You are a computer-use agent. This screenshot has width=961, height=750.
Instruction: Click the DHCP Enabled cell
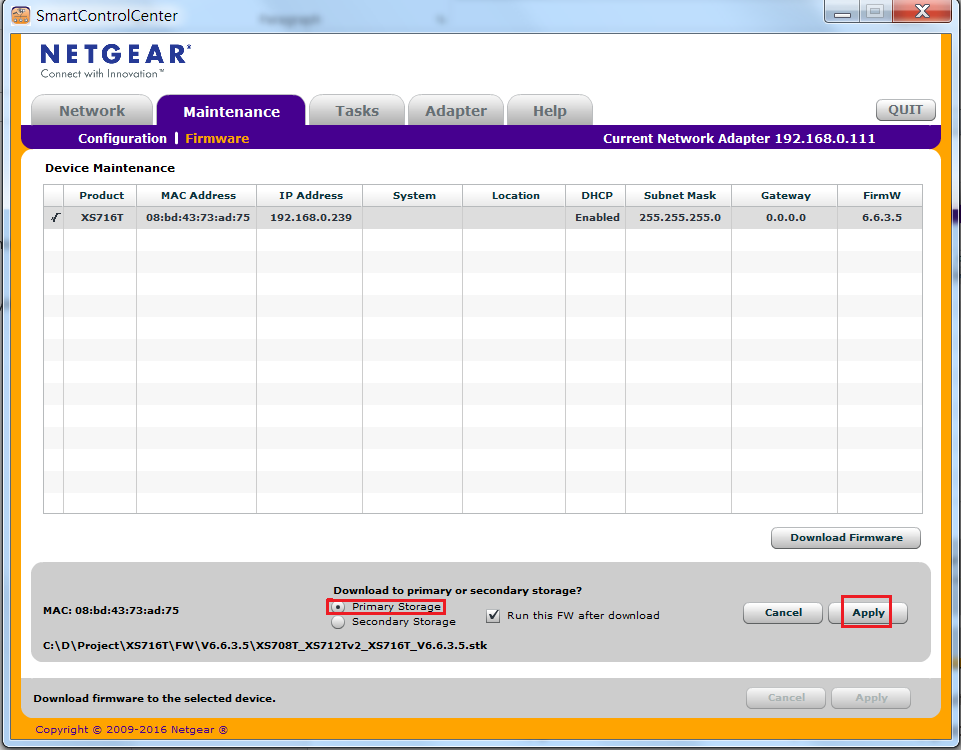596,218
